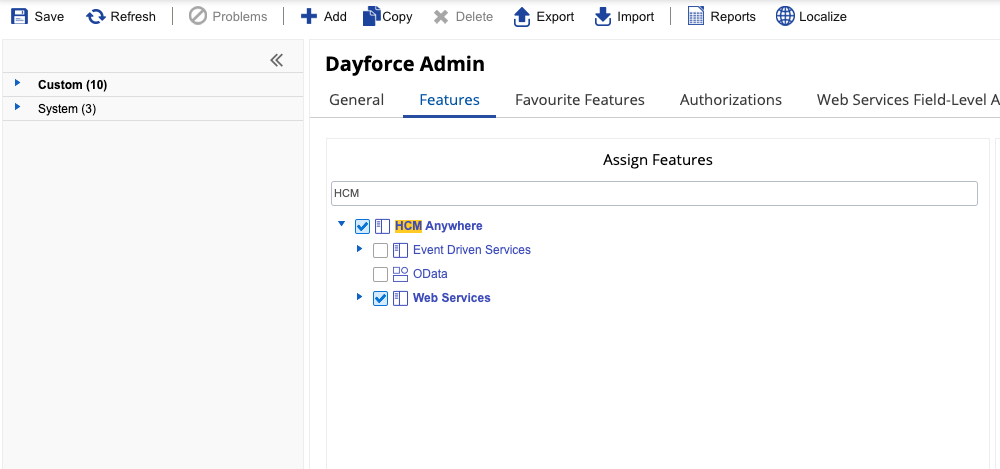This screenshot has width=1000, height=469.
Task: Click the Event Driven Services link
Action: (471, 250)
